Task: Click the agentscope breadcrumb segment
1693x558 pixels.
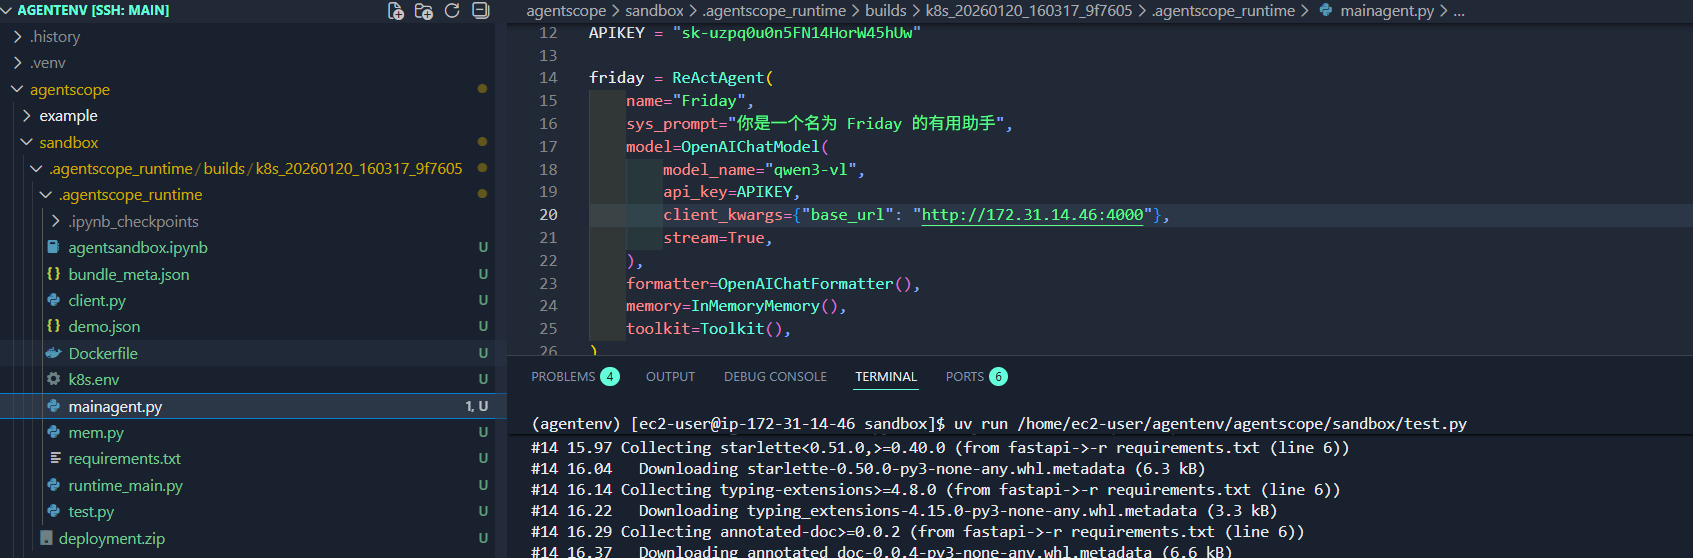Action: point(566,11)
